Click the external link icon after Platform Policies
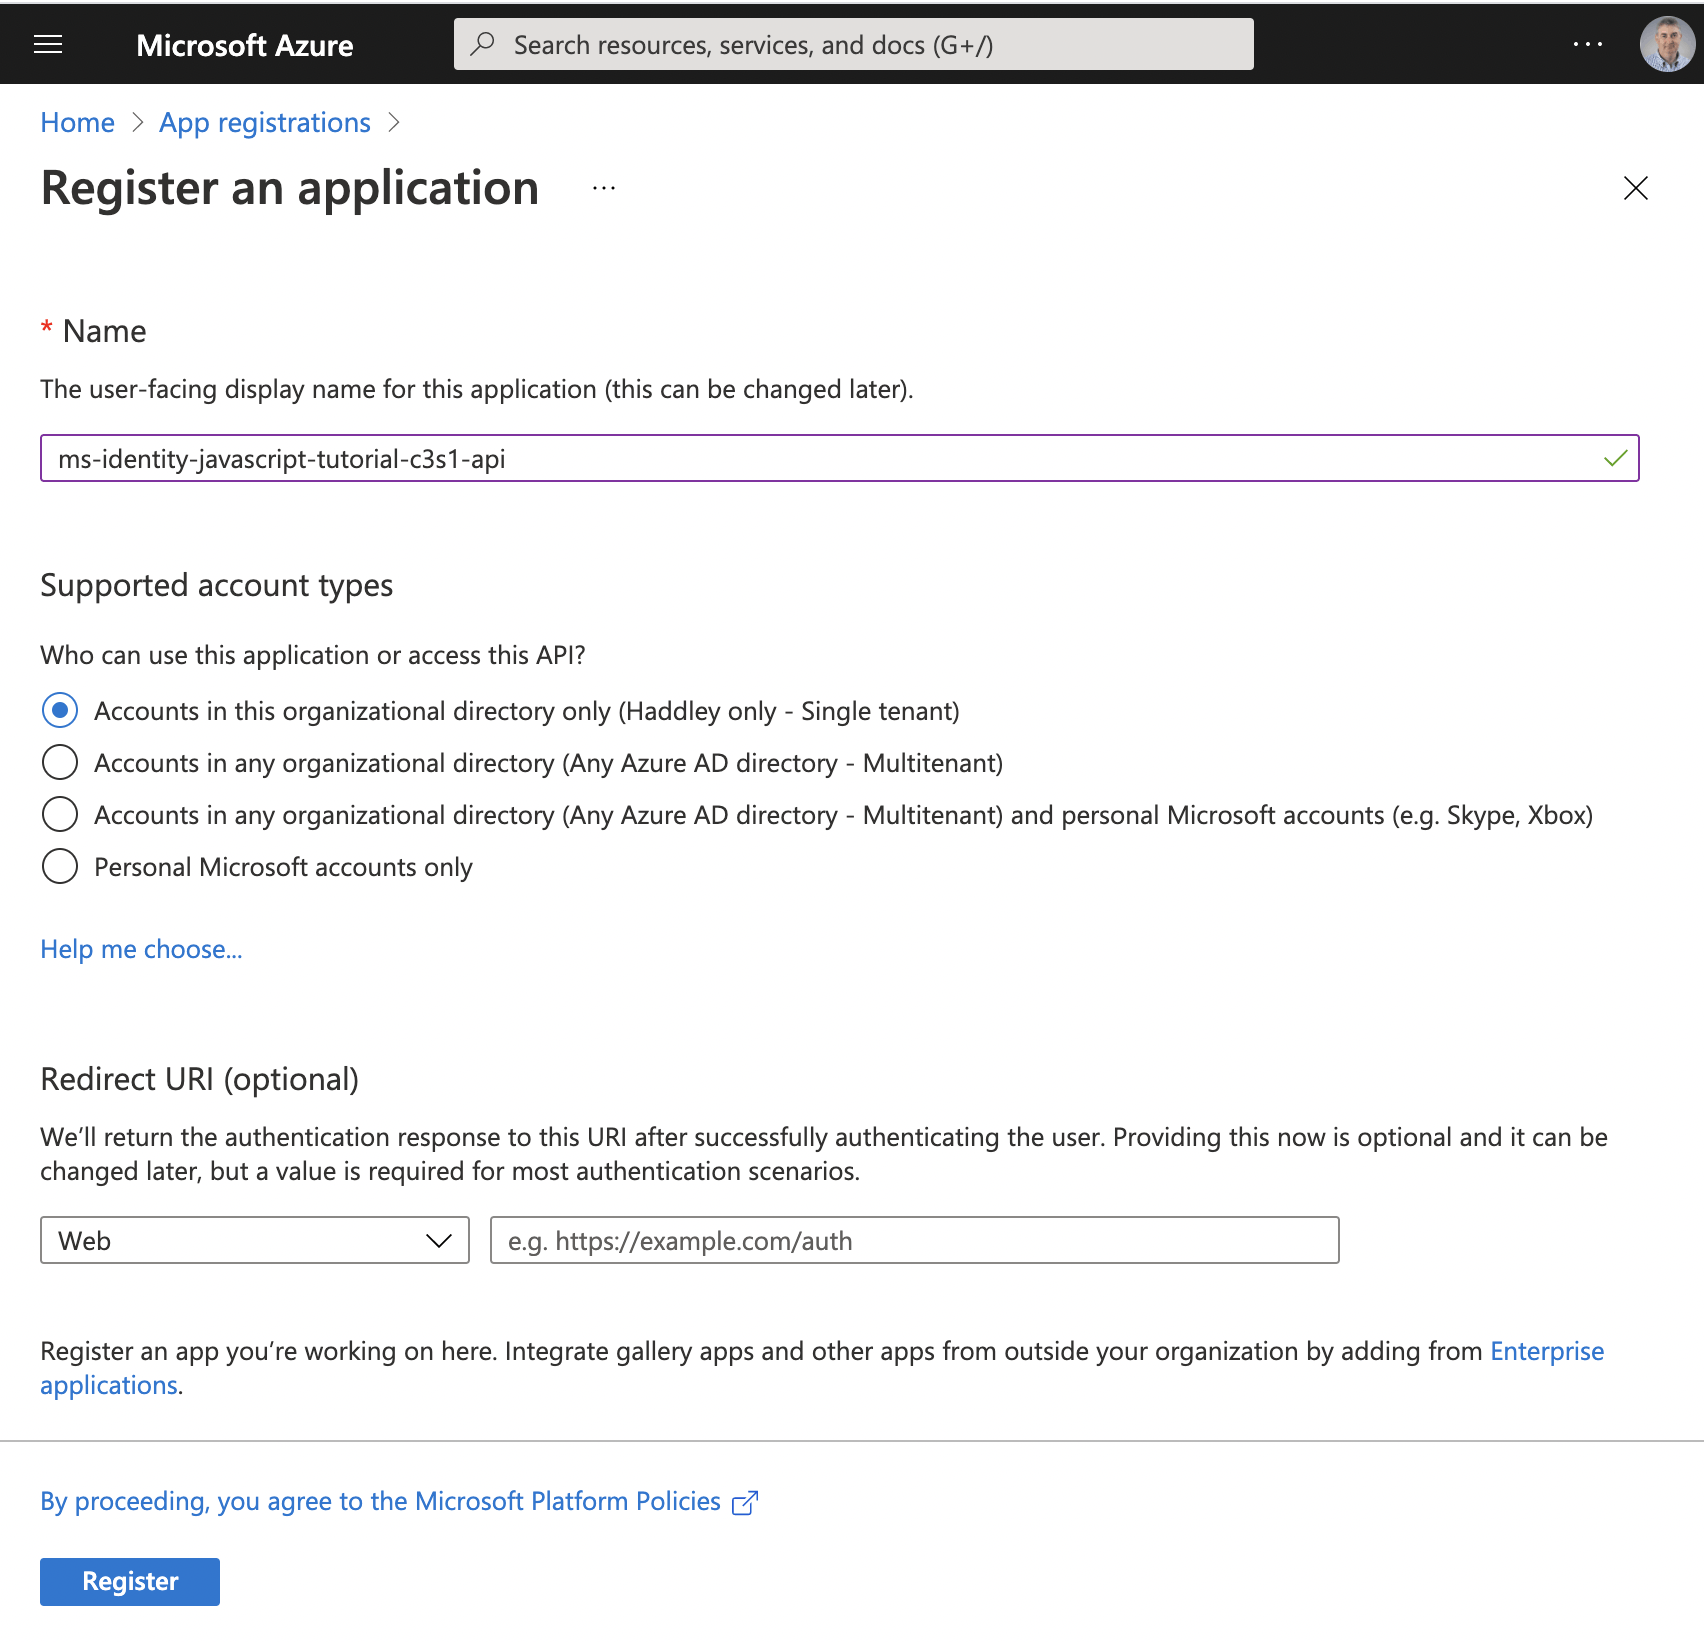This screenshot has height=1642, width=1704. [745, 1503]
